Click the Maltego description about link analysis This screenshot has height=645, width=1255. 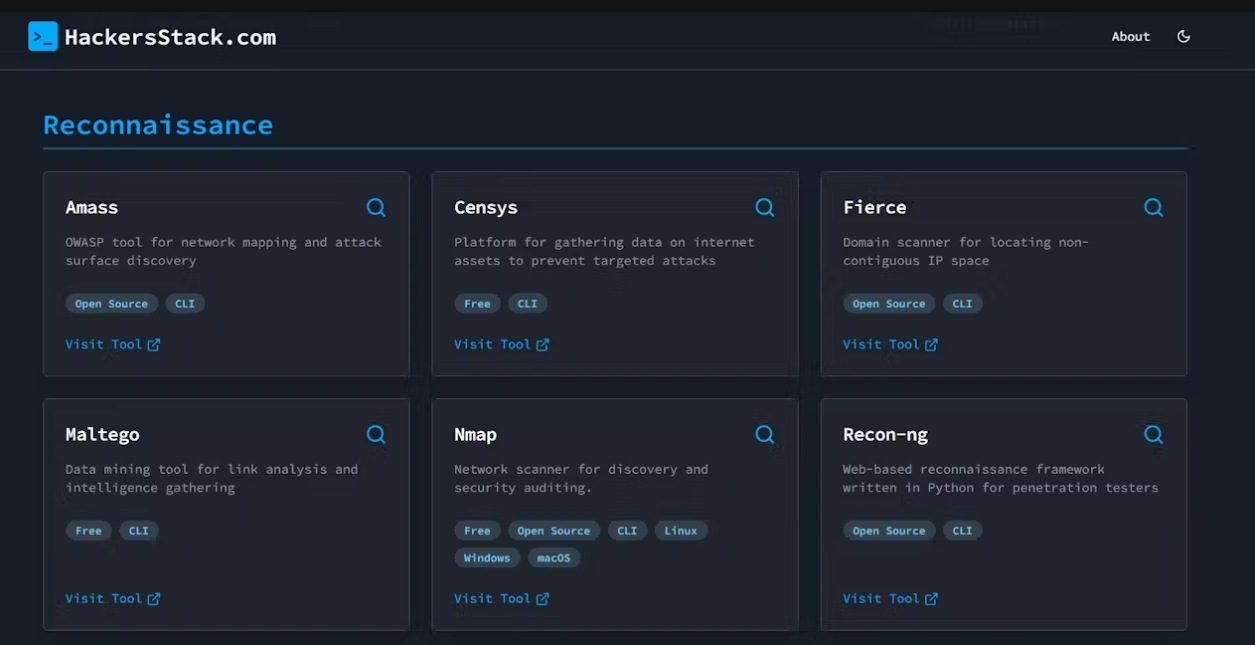(212, 478)
